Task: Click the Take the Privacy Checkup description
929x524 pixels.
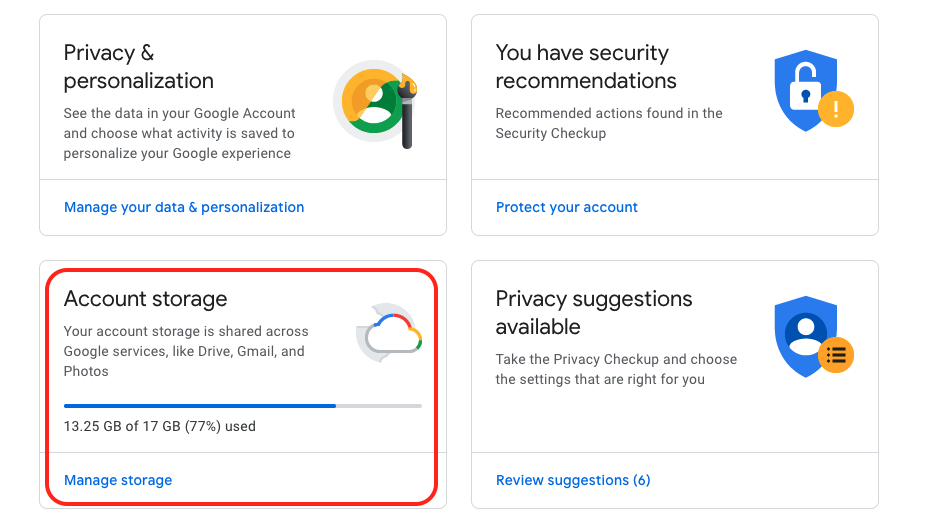Action: pyautogui.click(x=616, y=369)
